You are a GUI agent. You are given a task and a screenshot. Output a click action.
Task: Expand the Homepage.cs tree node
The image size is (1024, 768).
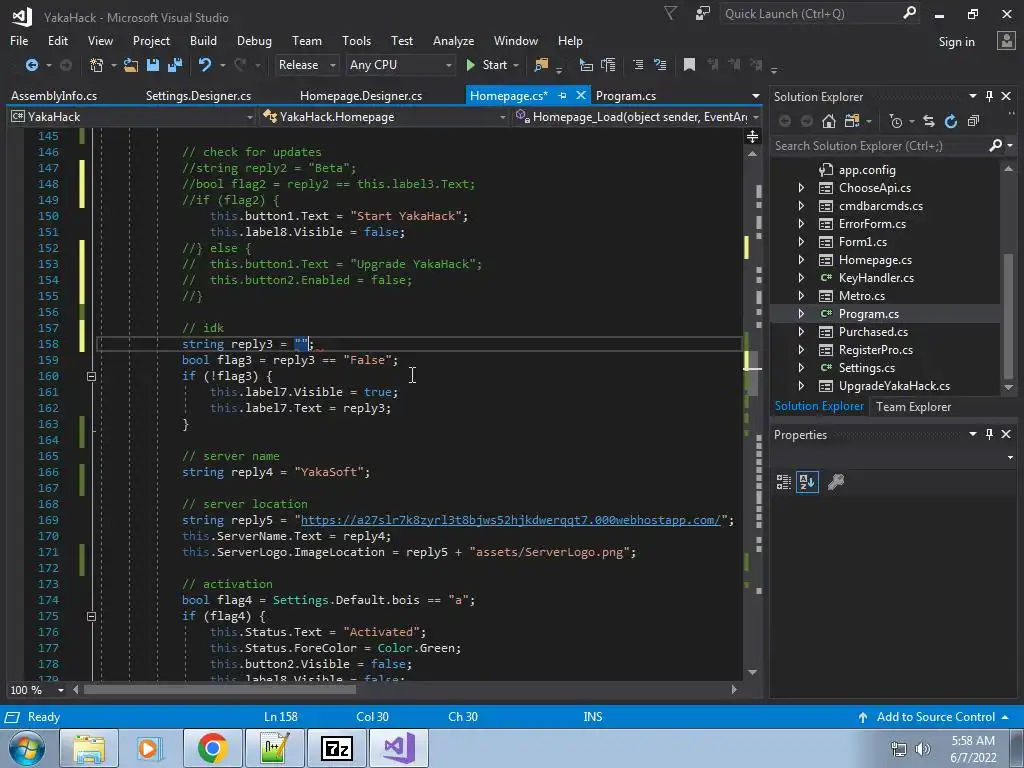(801, 260)
